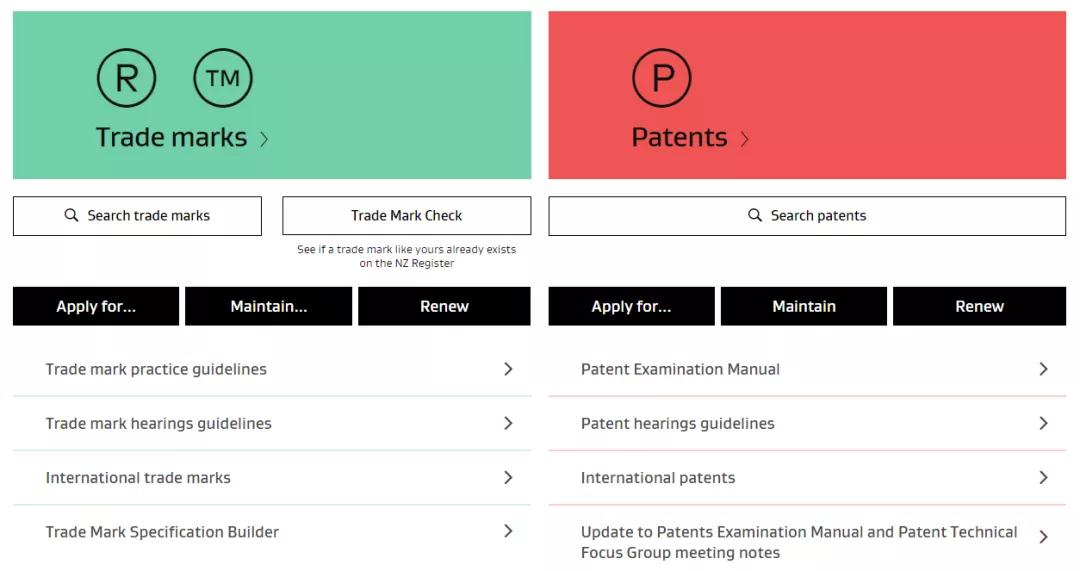Click magnifier icon in Search trade marks
Viewport: 1080px width, 571px height.
click(x=72, y=216)
